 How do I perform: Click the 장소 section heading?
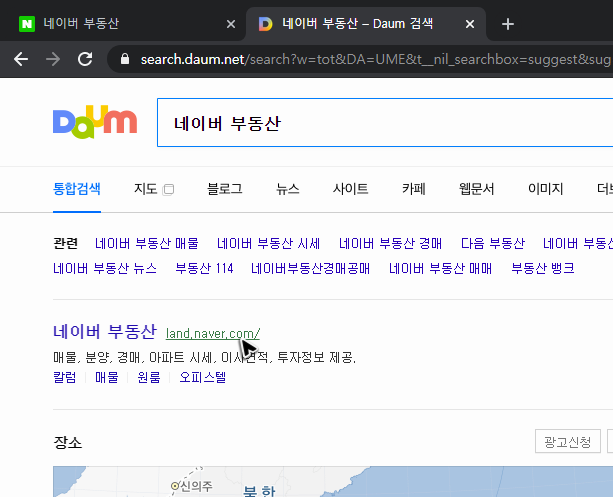(68, 442)
